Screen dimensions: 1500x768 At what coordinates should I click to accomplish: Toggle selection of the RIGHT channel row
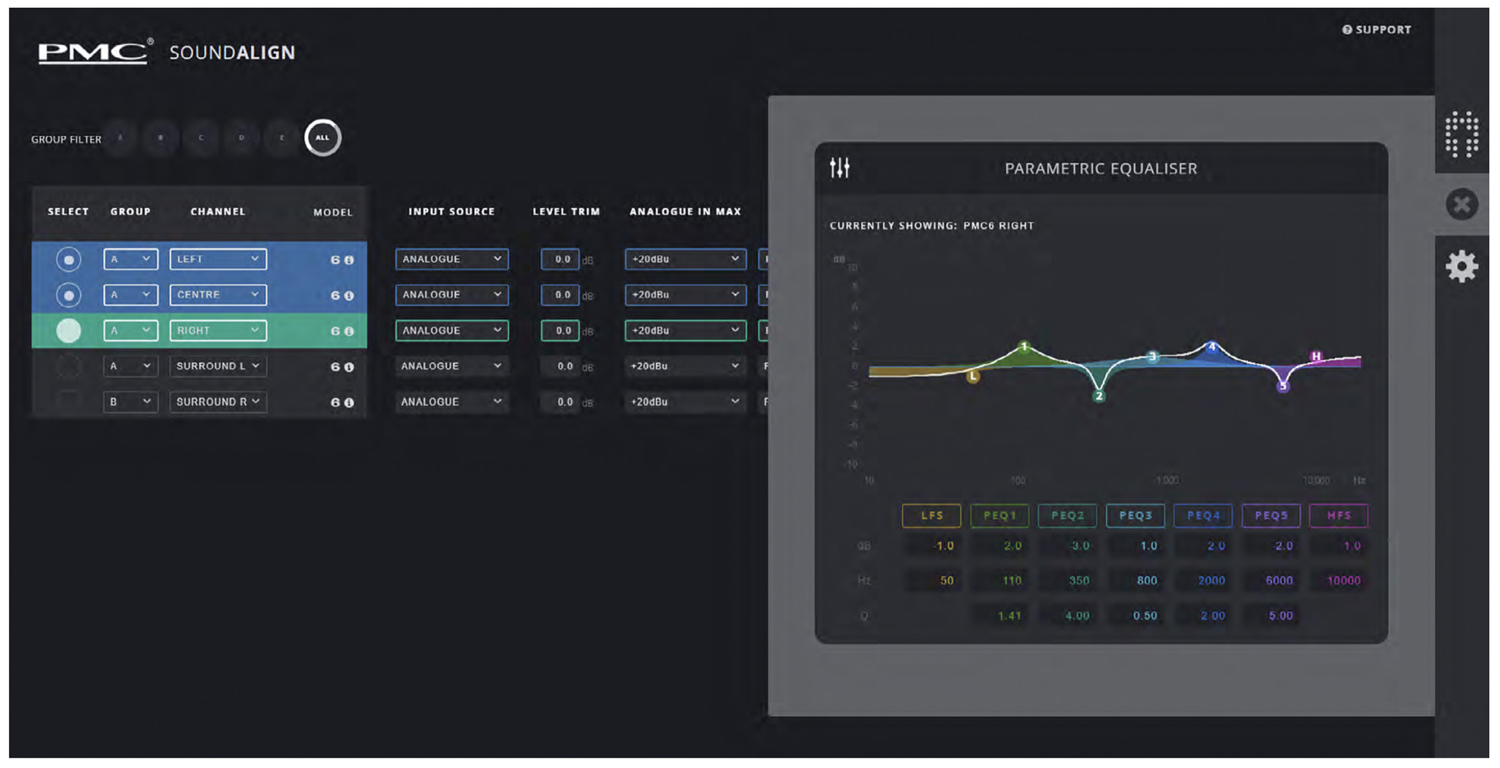point(68,331)
